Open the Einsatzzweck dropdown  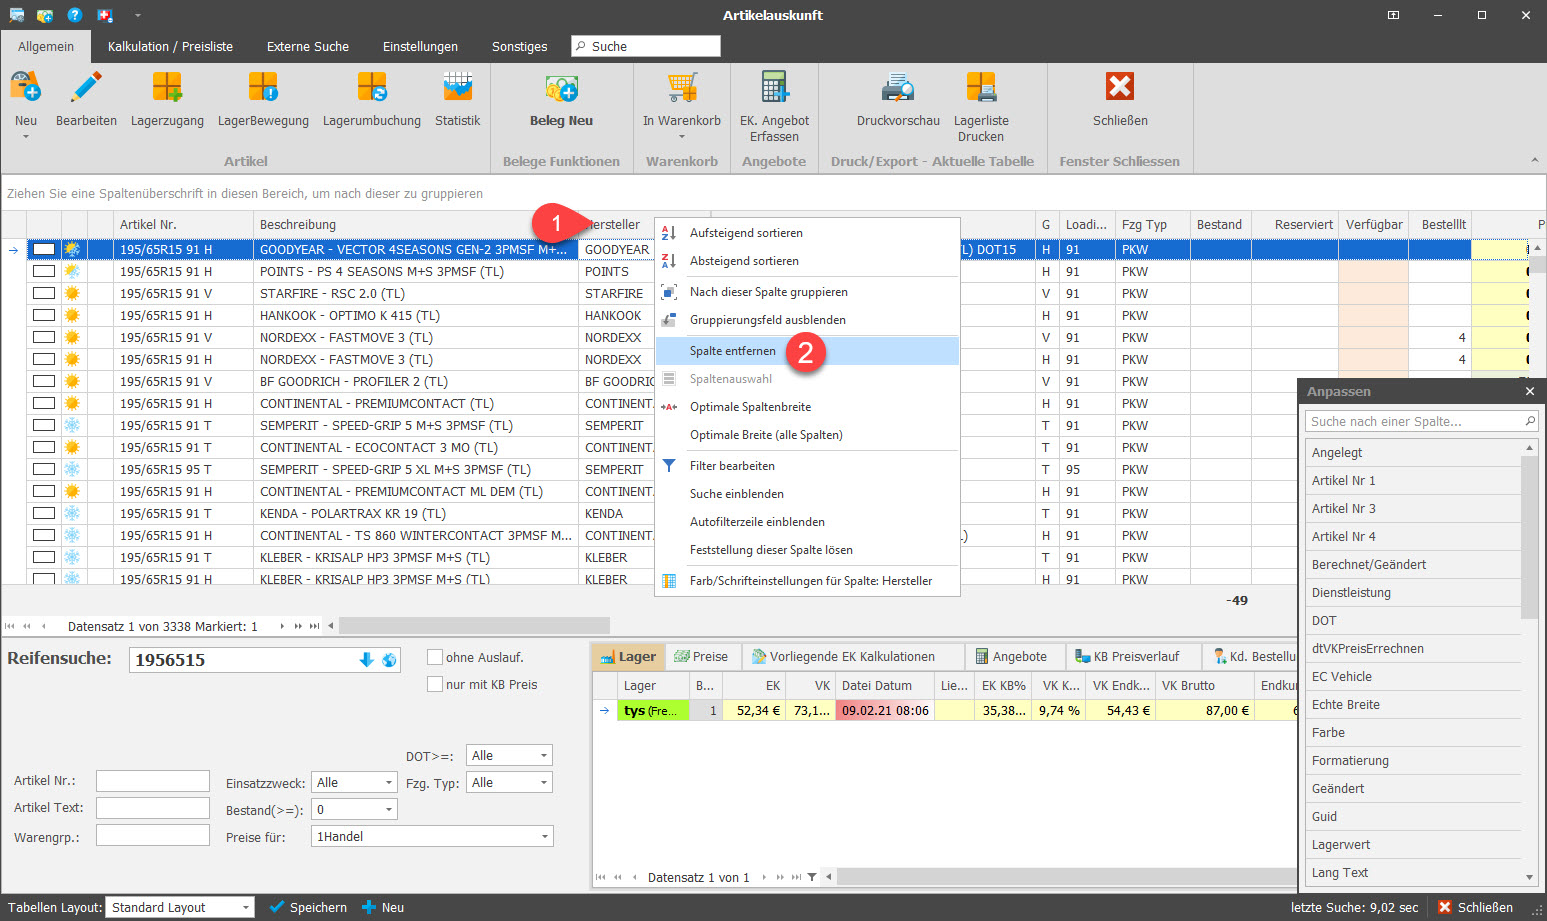click(x=389, y=783)
